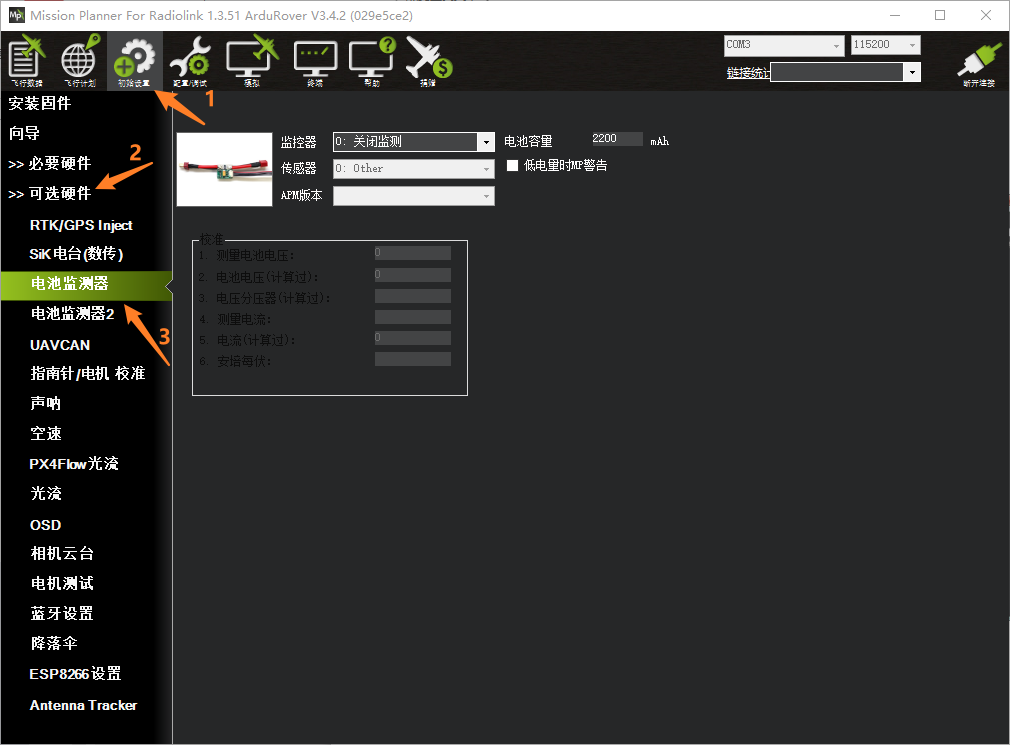Open Config/Tuning (配置/调试) wrench icon
This screenshot has width=1010, height=745.
(189, 62)
